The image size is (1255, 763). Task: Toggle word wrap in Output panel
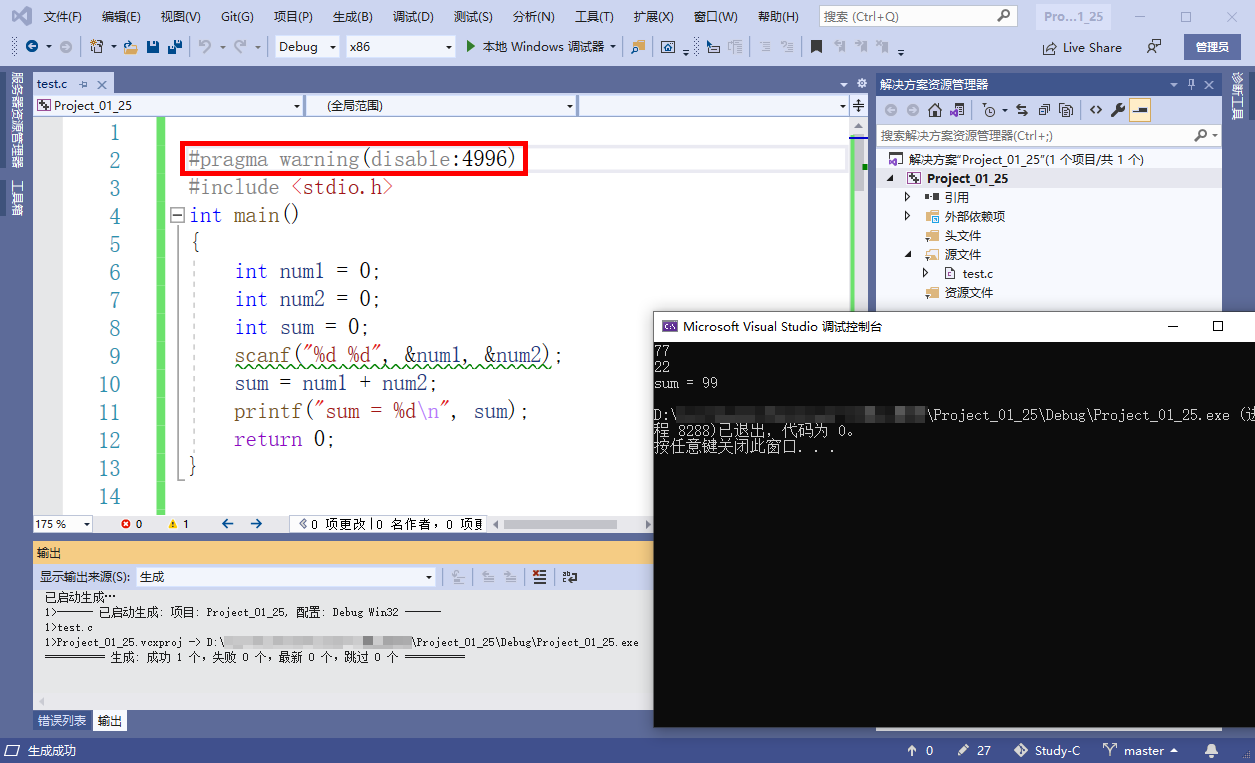coord(570,577)
